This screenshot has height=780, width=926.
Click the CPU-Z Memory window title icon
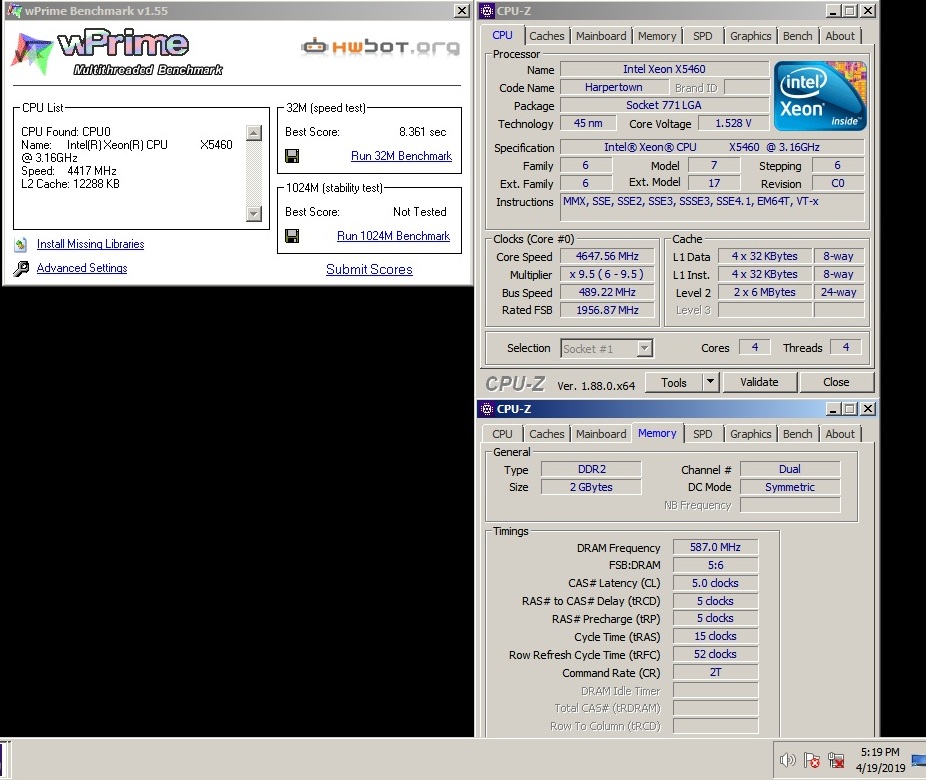tap(487, 409)
